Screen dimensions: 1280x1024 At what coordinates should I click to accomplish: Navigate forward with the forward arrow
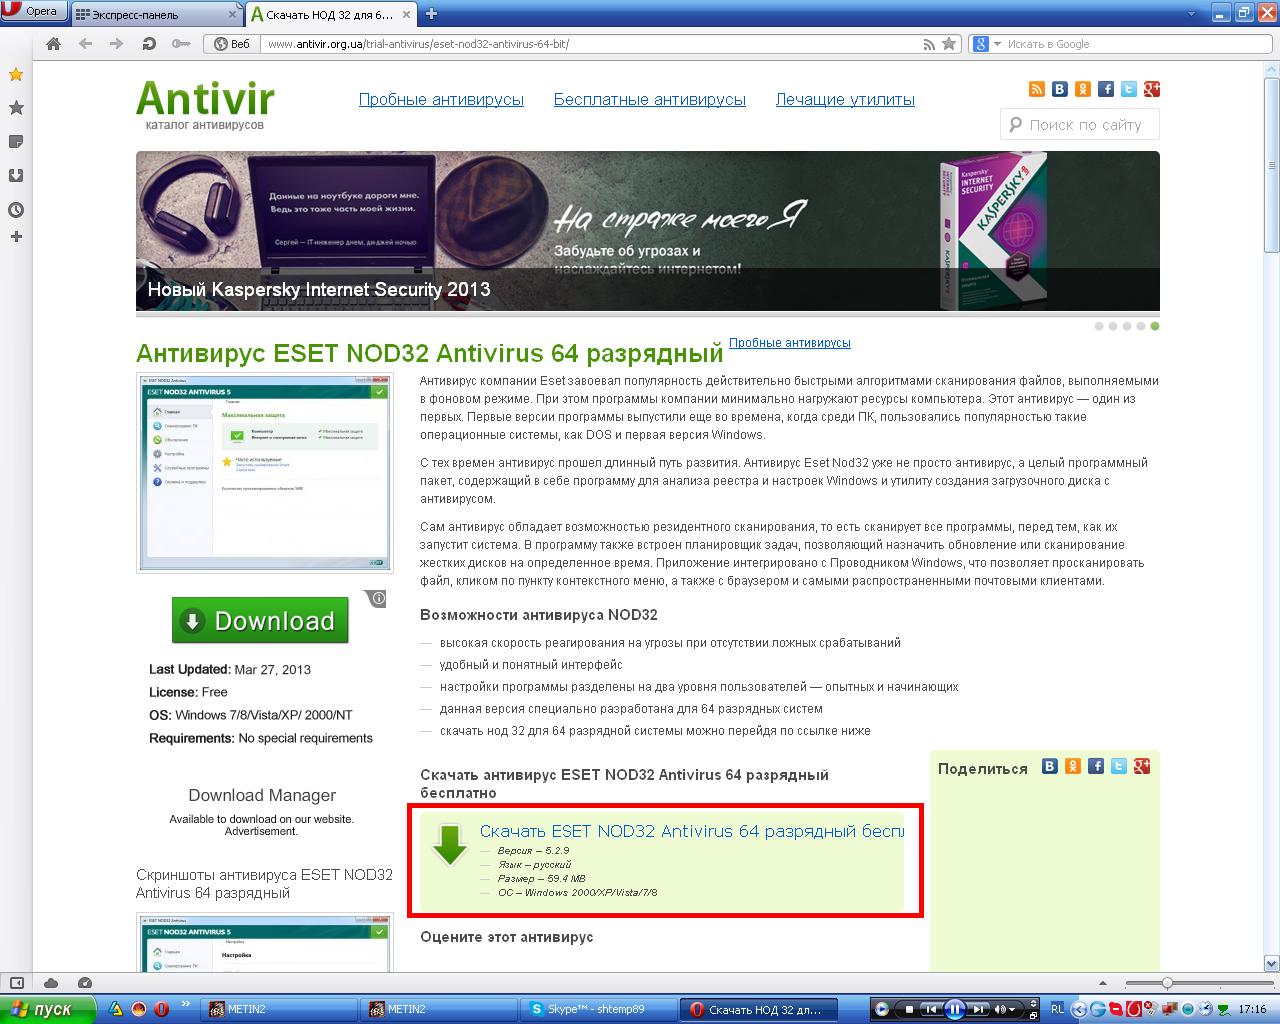[x=117, y=44]
